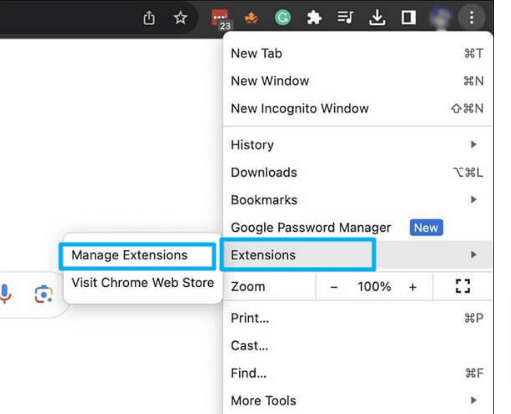The width and height of the screenshot is (511, 414).
Task: Select Manage Extensions from the submenu
Action: click(138, 255)
